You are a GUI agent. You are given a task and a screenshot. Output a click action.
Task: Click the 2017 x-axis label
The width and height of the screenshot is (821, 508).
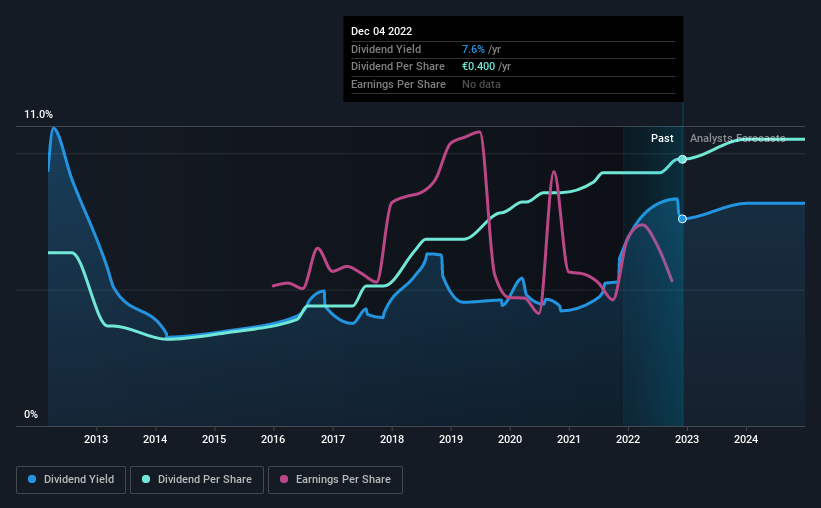pyautogui.click(x=333, y=439)
